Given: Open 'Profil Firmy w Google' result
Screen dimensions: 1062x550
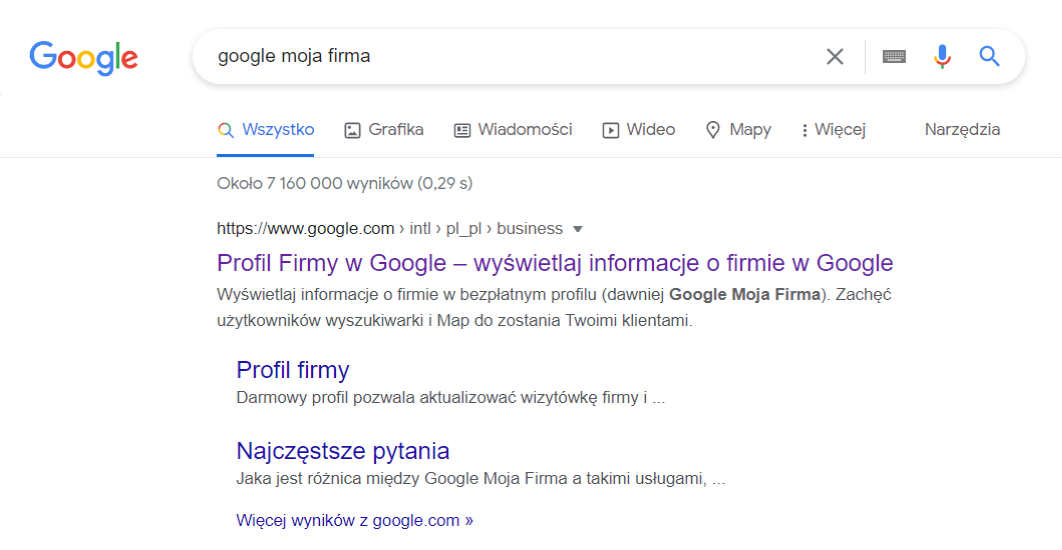Looking at the screenshot, I should click(555, 263).
